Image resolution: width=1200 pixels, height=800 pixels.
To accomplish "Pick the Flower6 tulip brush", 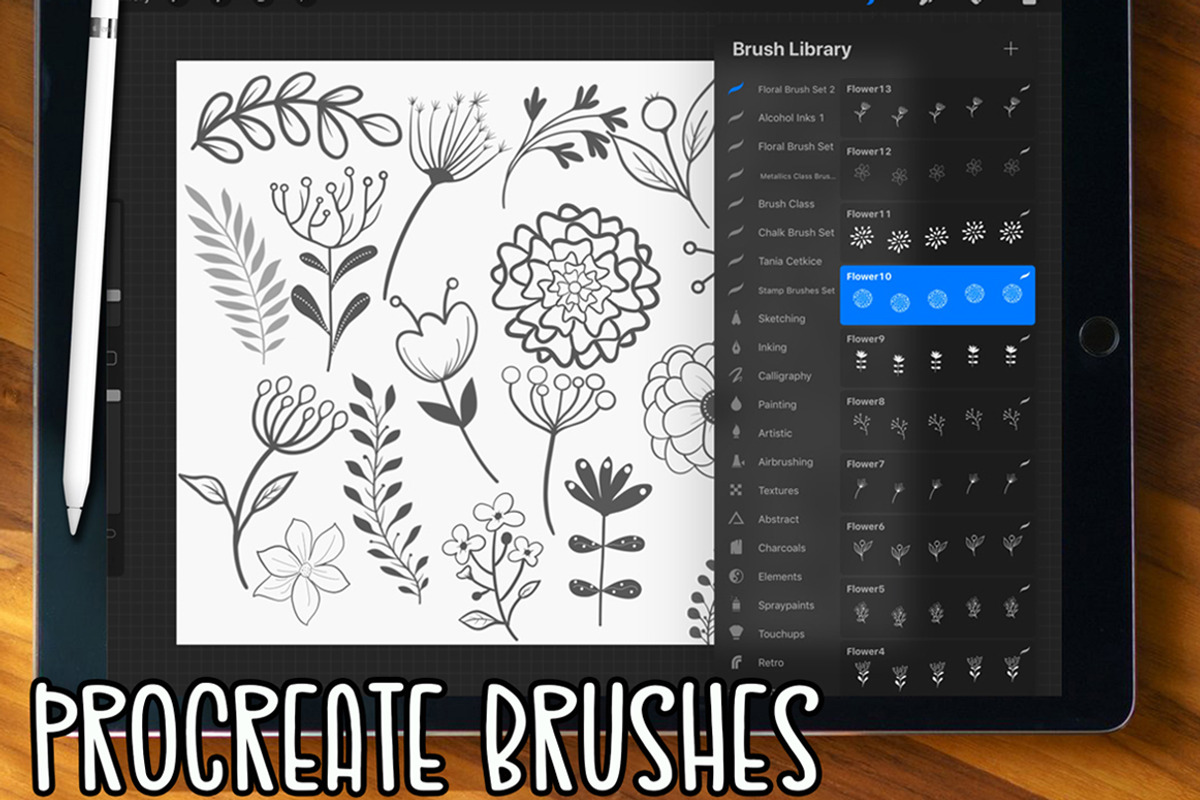I will 937,545.
